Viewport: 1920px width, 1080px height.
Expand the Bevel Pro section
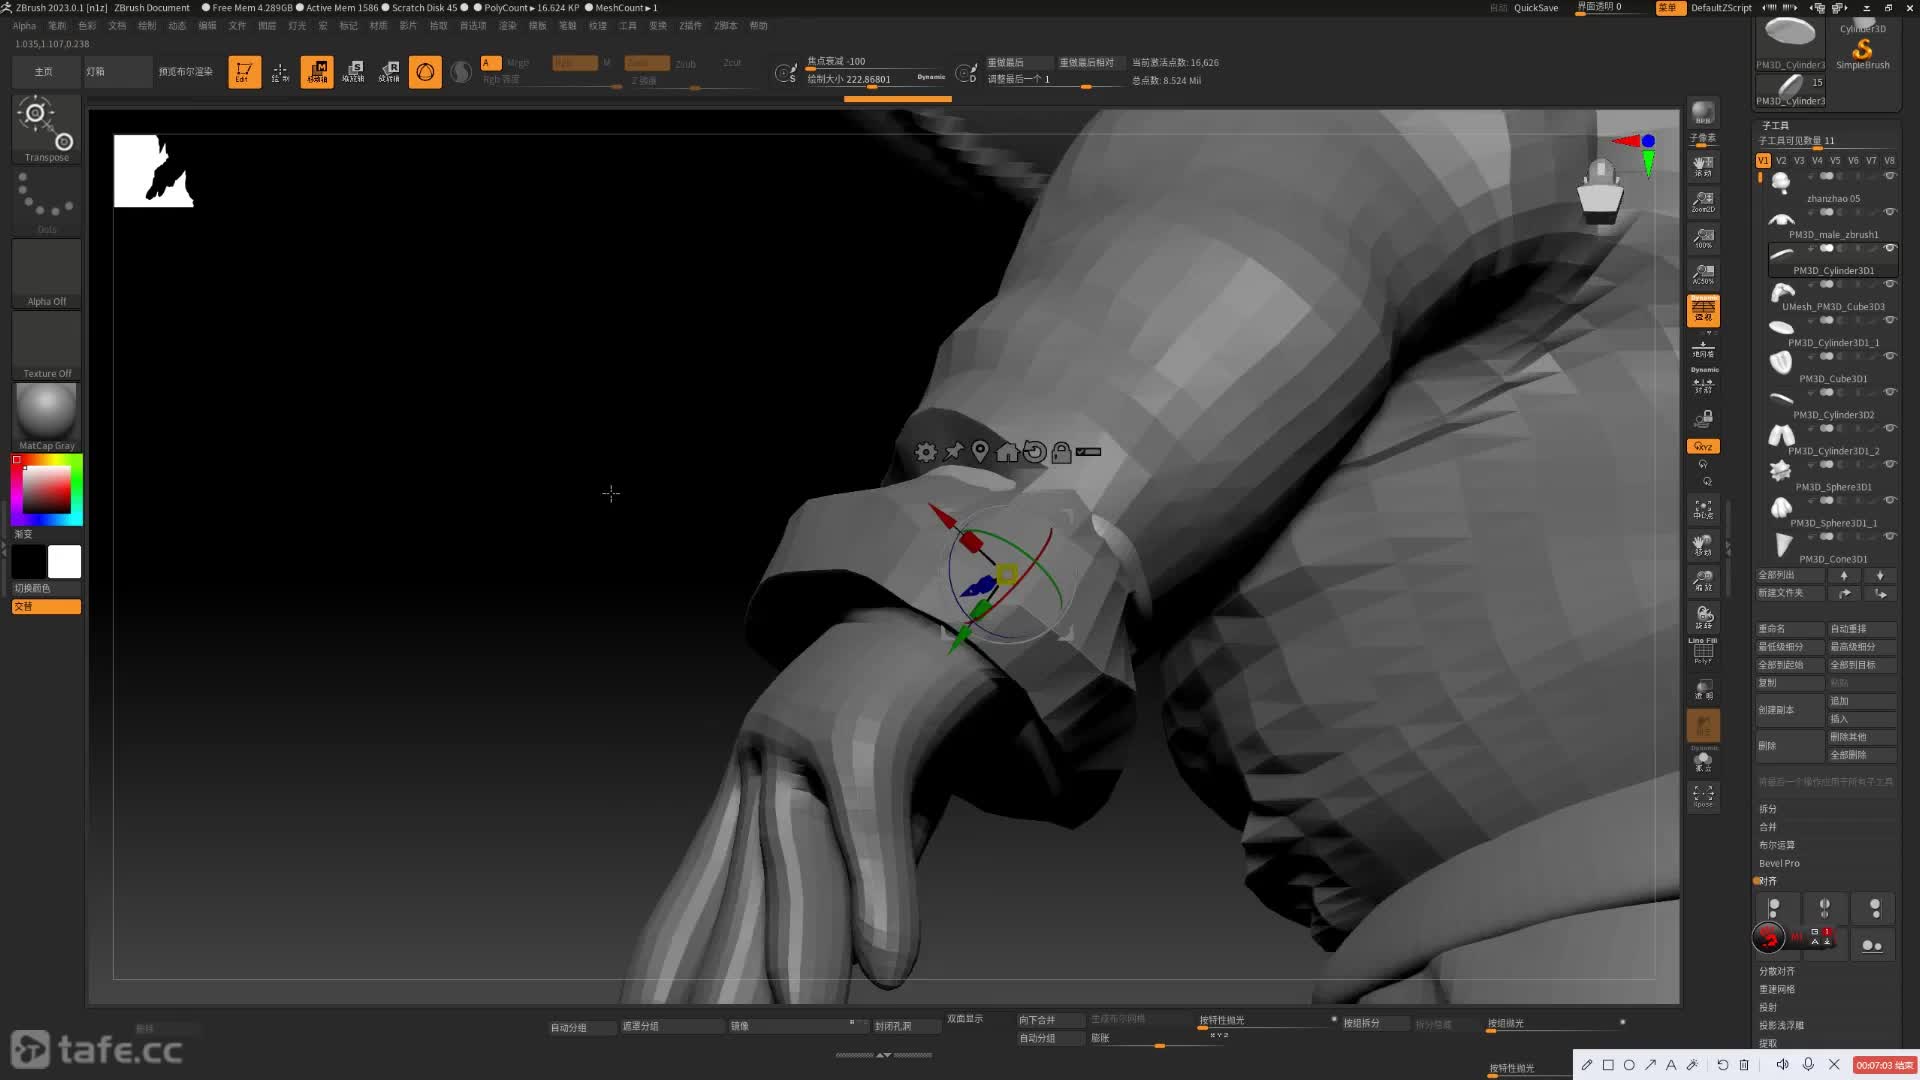tap(1779, 863)
